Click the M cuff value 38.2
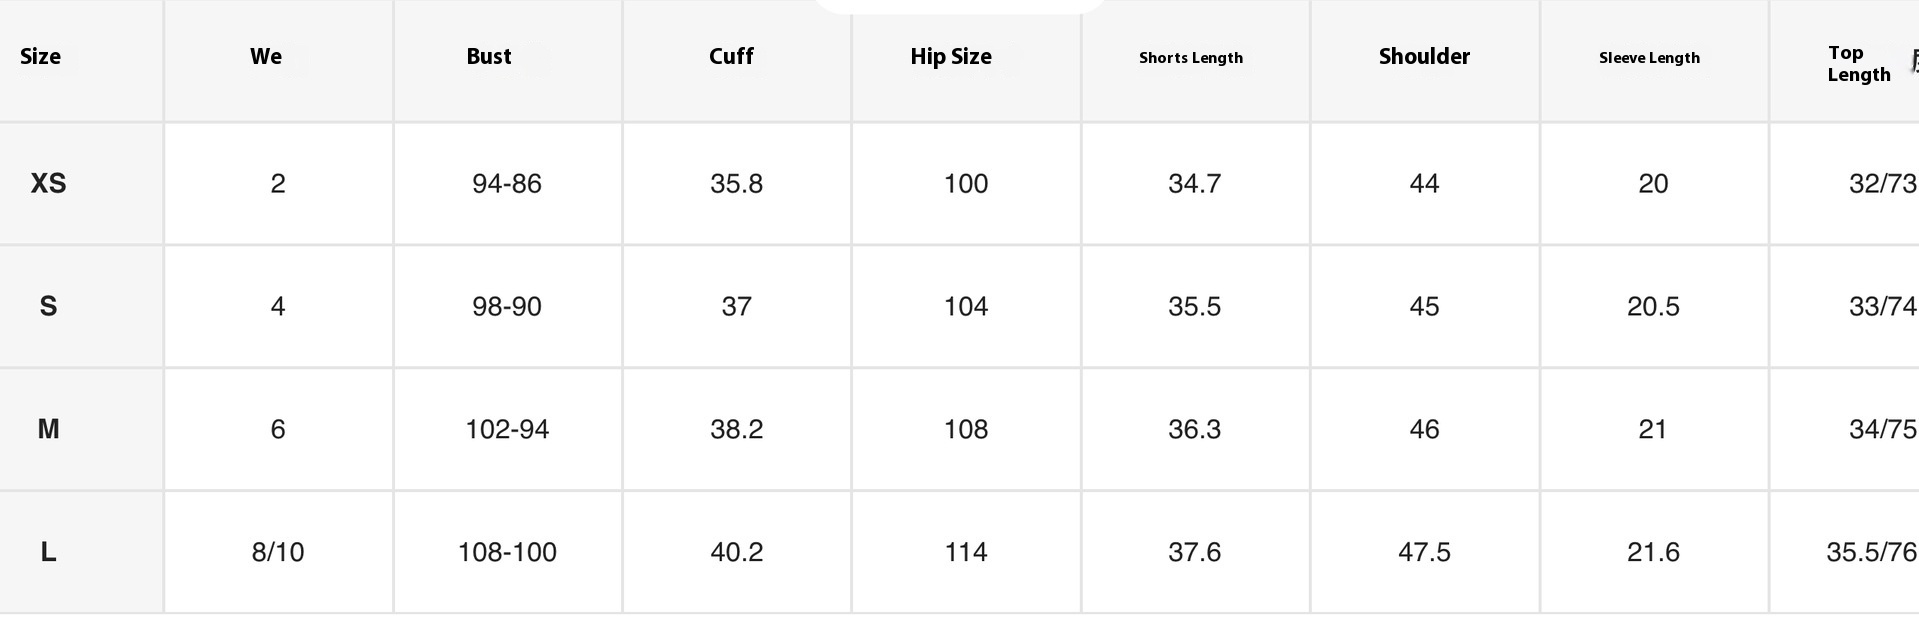 [x=737, y=430]
